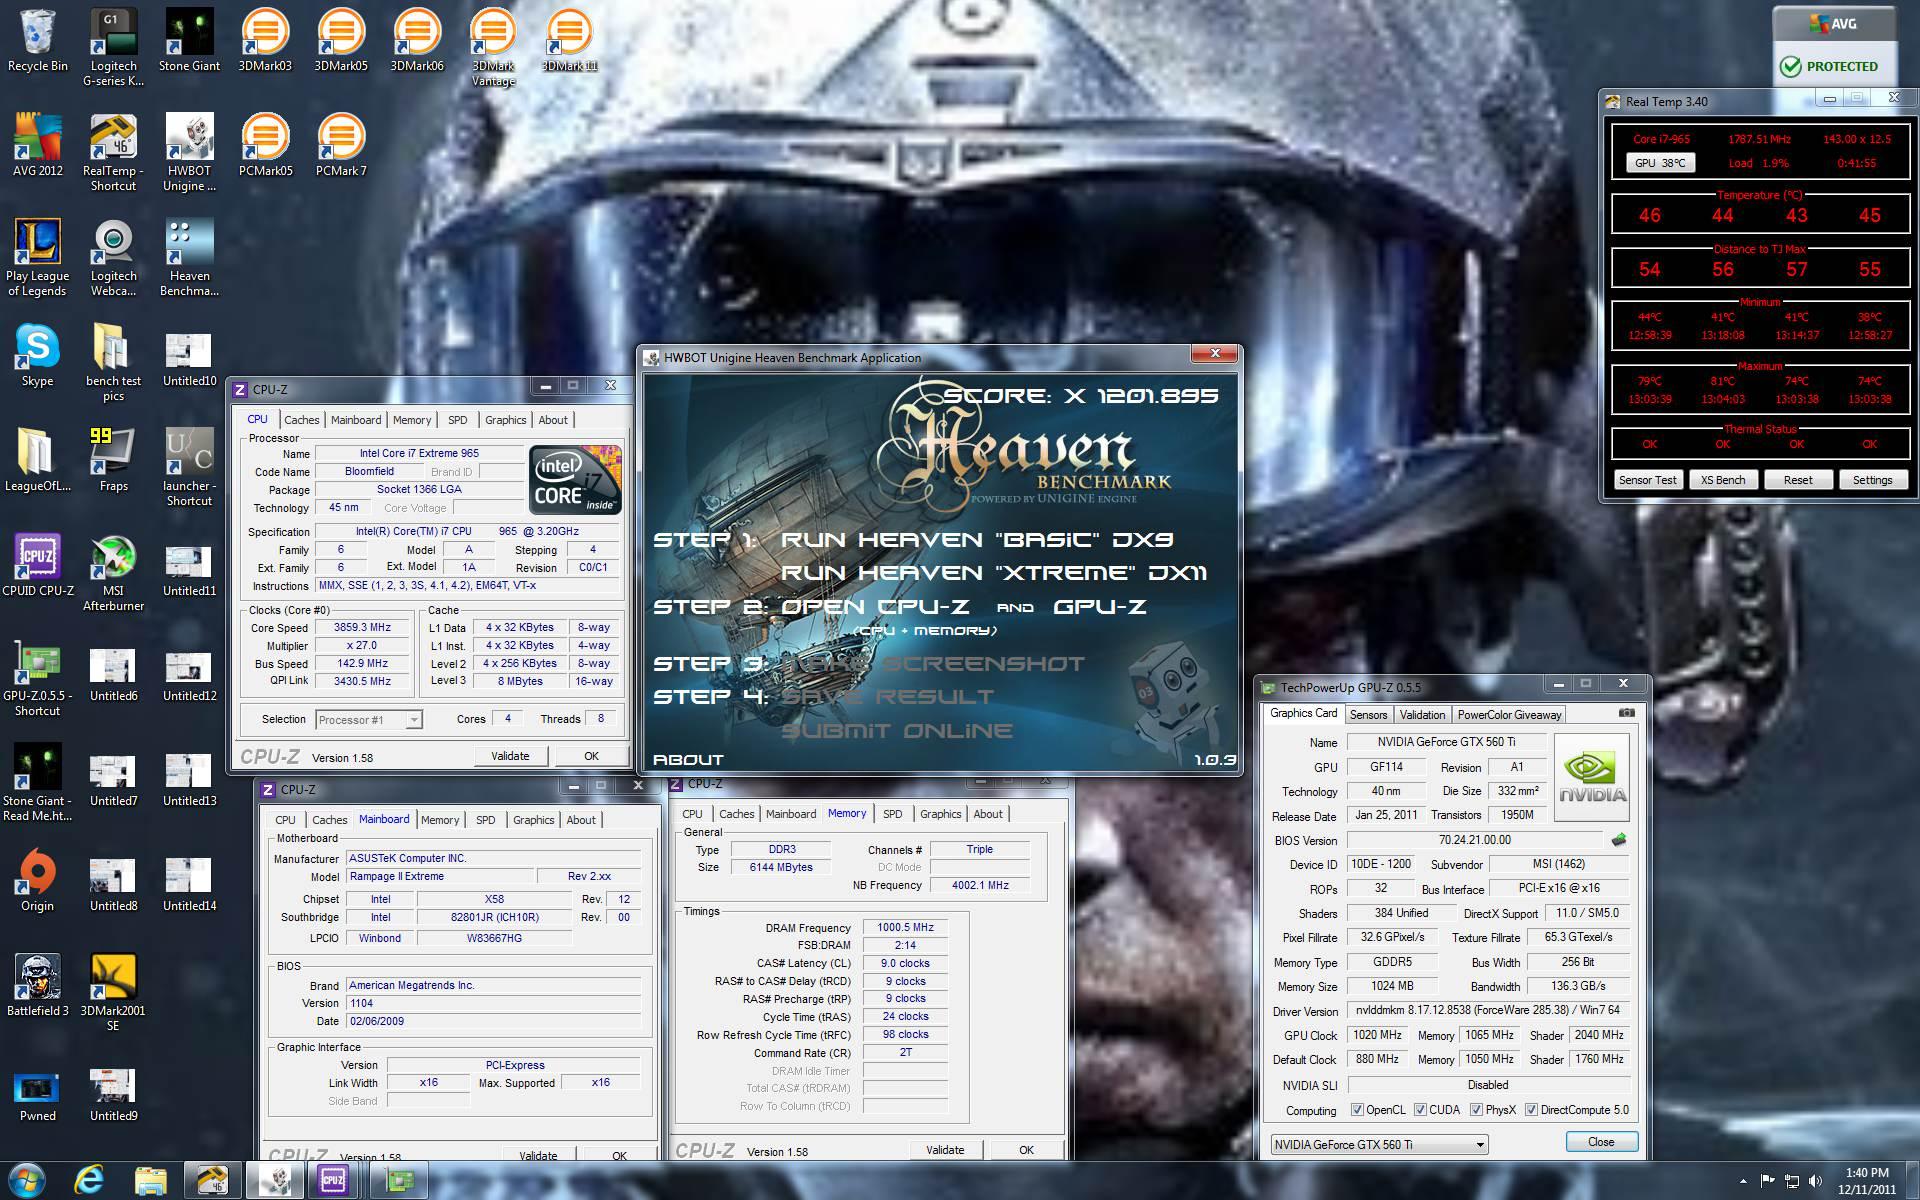Image resolution: width=1920 pixels, height=1200 pixels.
Task: Click OK in Memory CPU-Z window
Action: click(x=1026, y=1150)
